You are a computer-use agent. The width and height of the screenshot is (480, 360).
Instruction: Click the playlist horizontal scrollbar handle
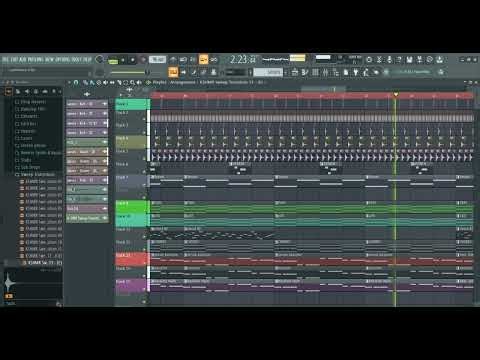323,89
